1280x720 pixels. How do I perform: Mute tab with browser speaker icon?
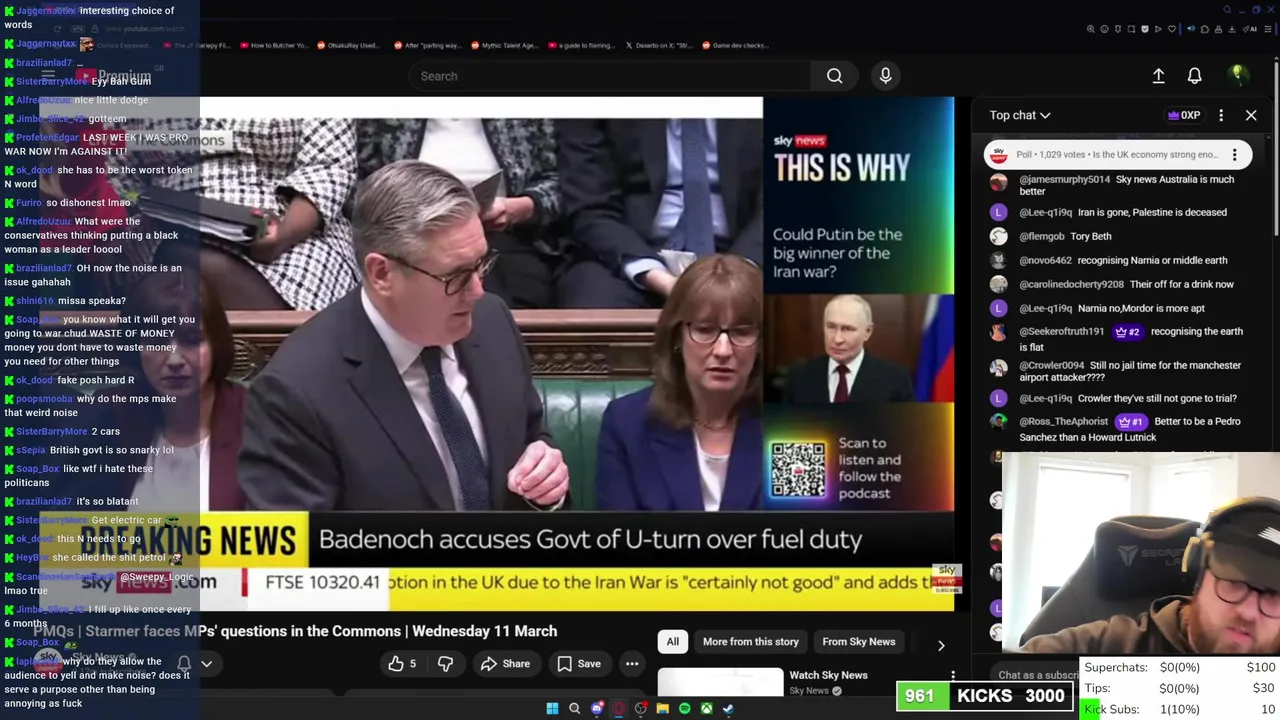[1191, 29]
